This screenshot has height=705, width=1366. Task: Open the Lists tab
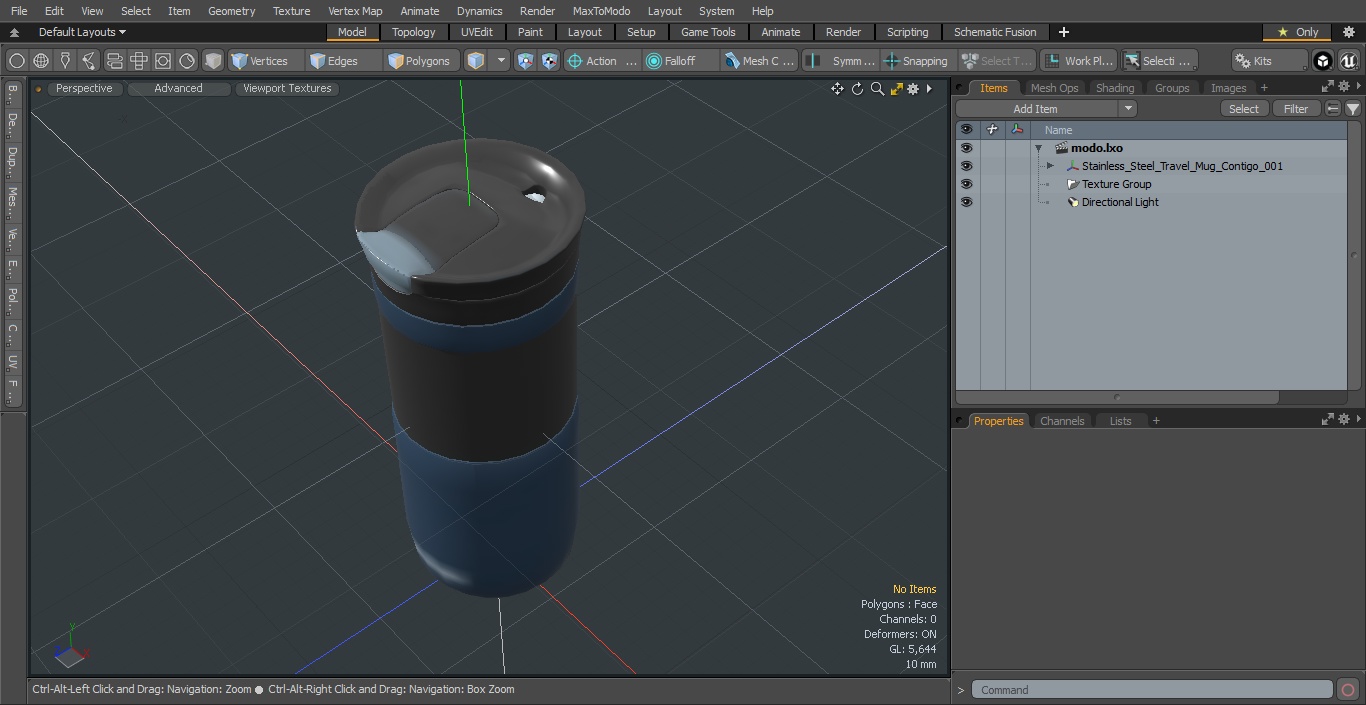click(x=1120, y=421)
